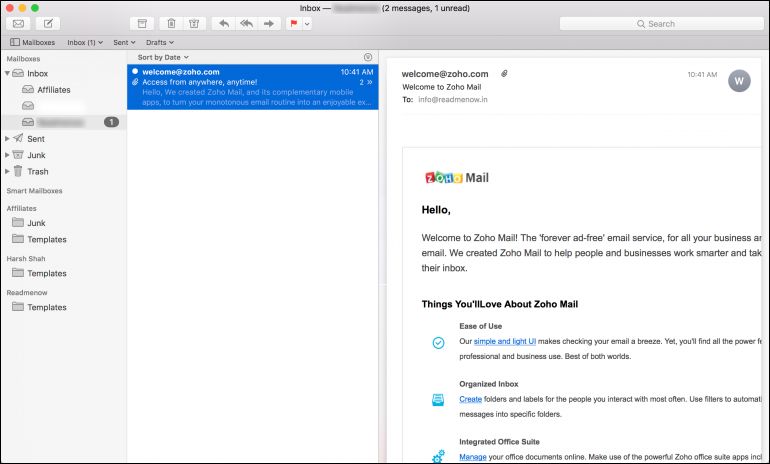Viewport: 770px width, 464px height.
Task: Click sender welcome@zoho.com in the message header
Action: point(445,74)
